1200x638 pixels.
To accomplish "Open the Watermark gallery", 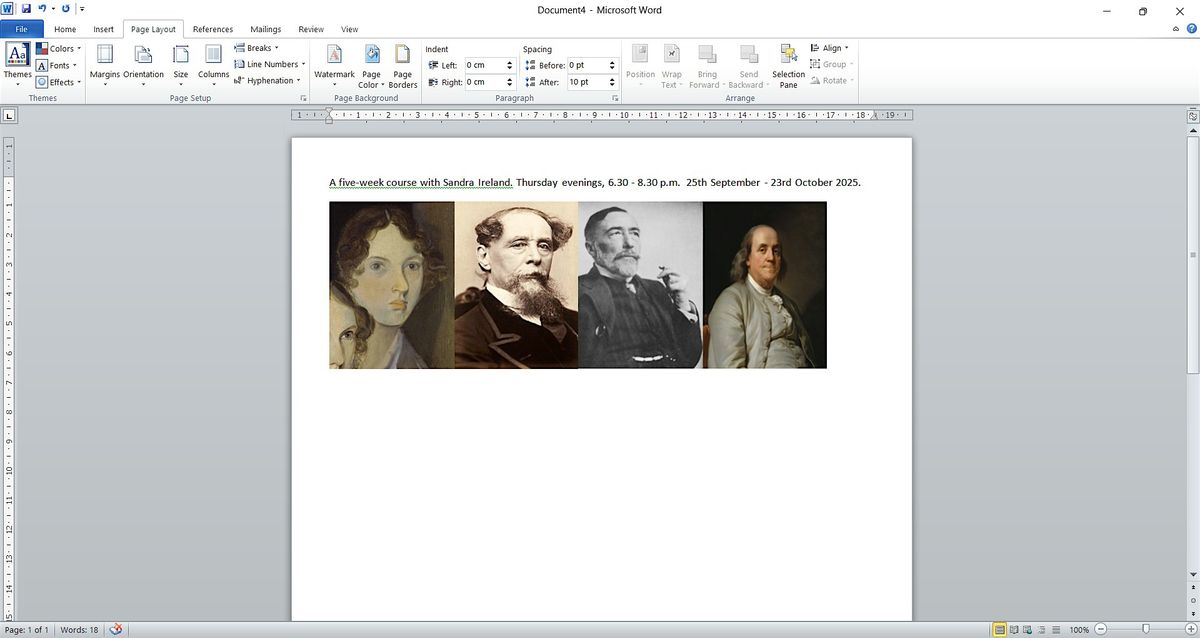I will pos(334,65).
